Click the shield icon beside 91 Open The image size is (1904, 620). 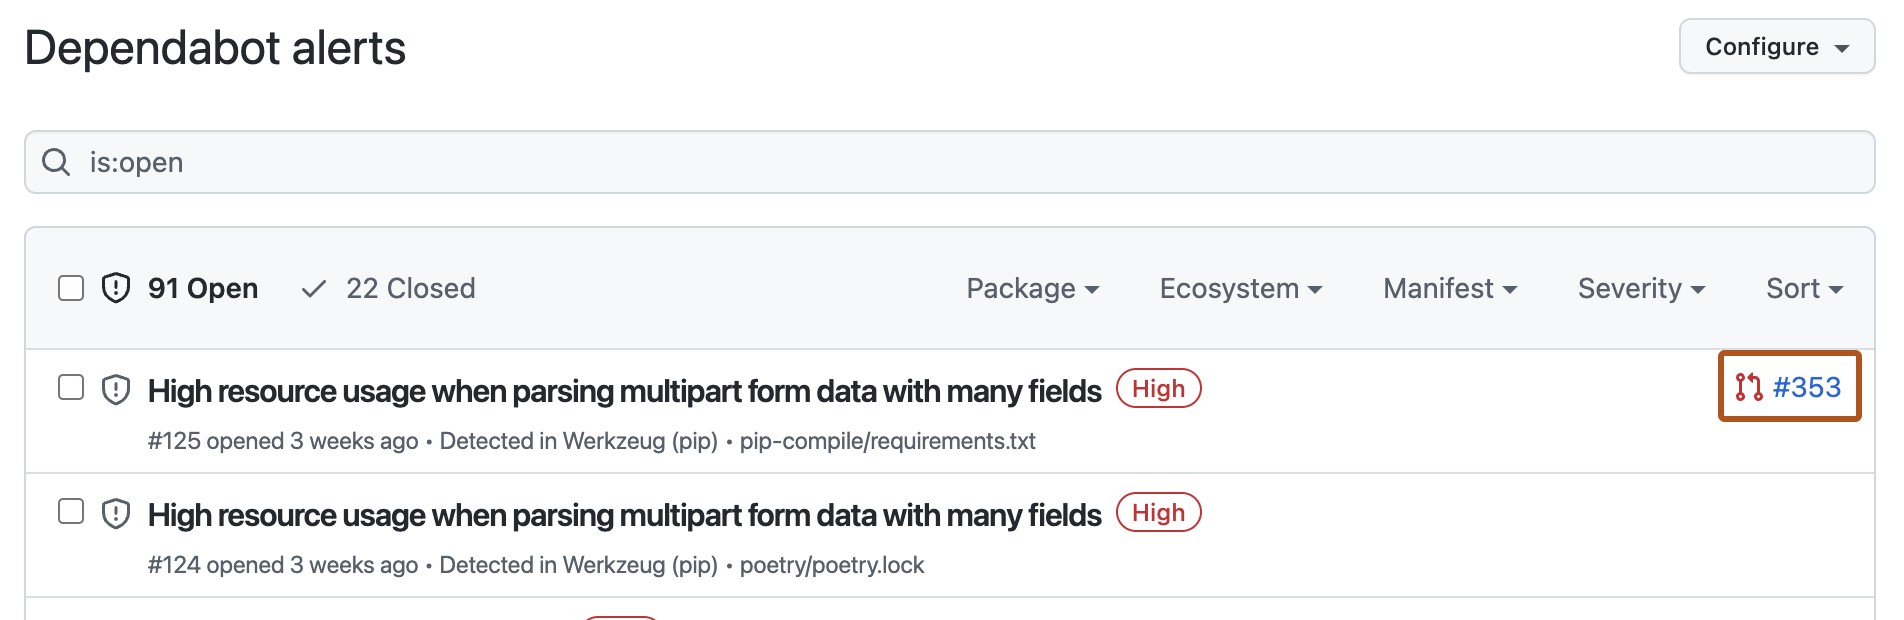[116, 288]
